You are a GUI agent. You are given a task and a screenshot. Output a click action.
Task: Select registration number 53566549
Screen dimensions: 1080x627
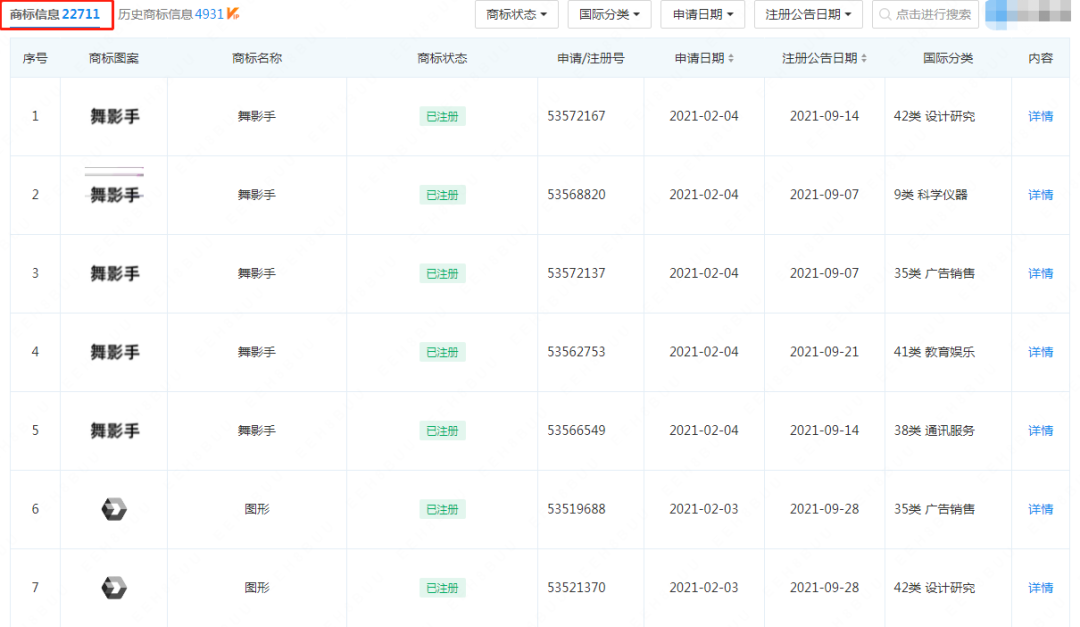click(577, 431)
